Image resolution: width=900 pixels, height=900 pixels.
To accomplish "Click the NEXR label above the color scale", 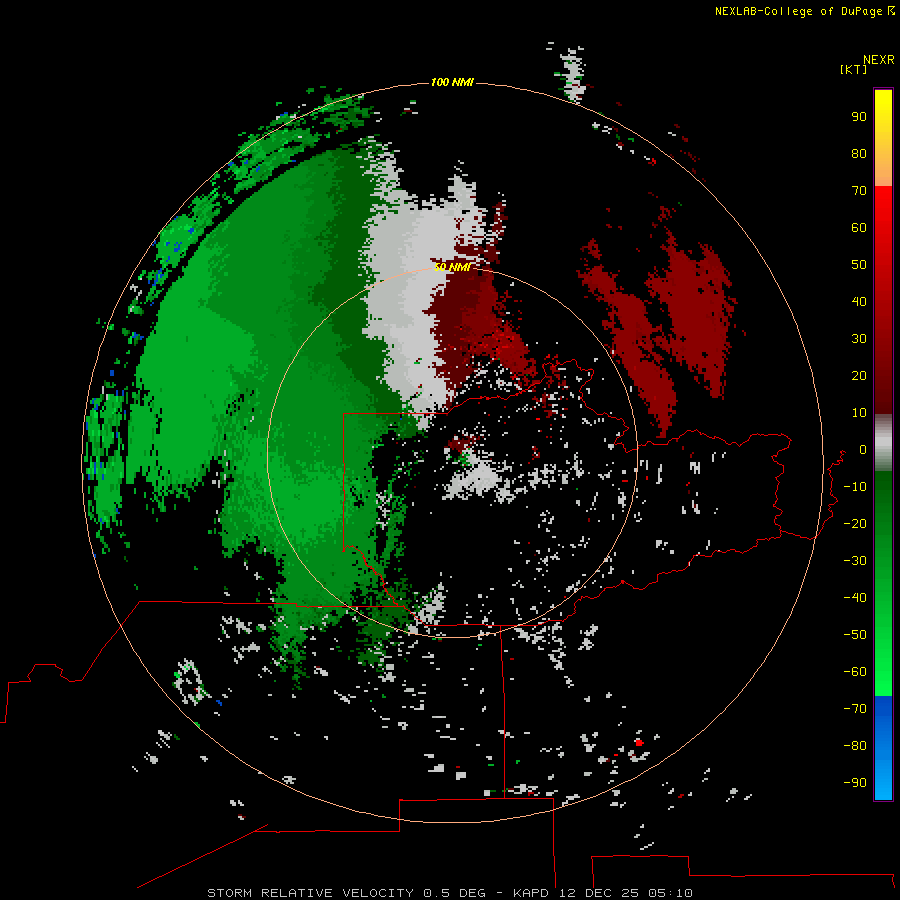I will tap(879, 60).
